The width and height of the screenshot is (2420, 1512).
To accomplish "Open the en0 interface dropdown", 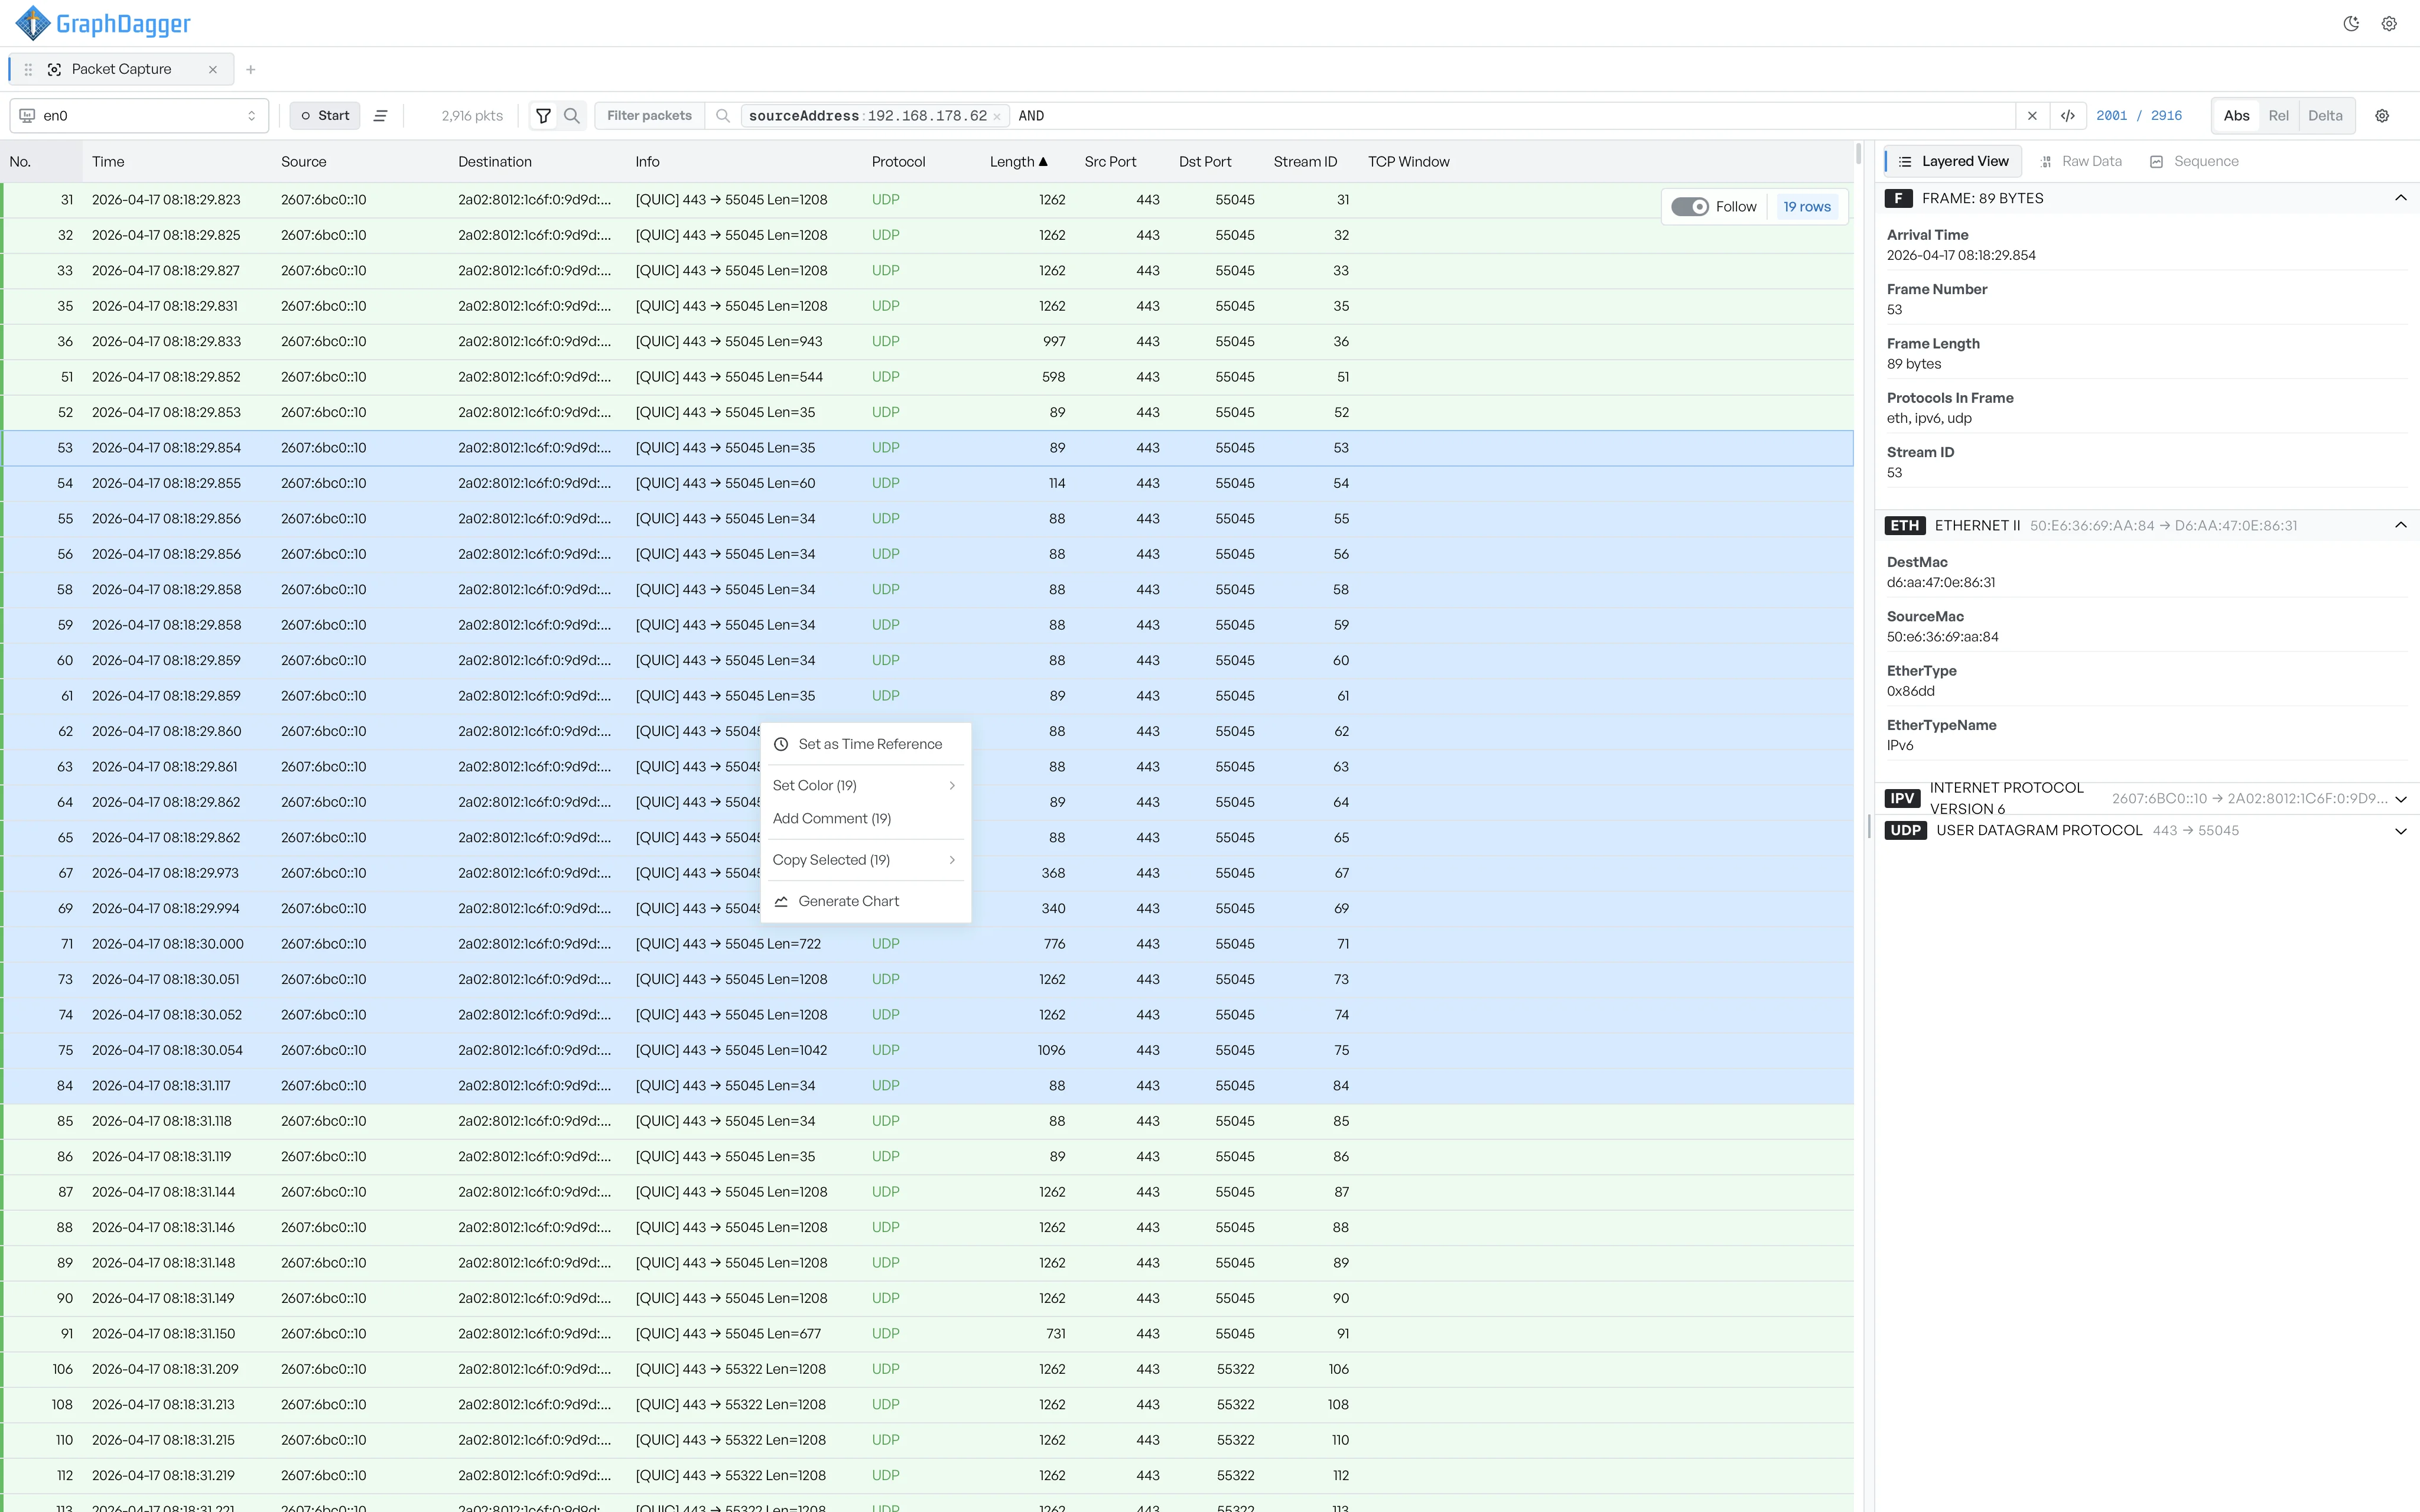I will (x=139, y=116).
